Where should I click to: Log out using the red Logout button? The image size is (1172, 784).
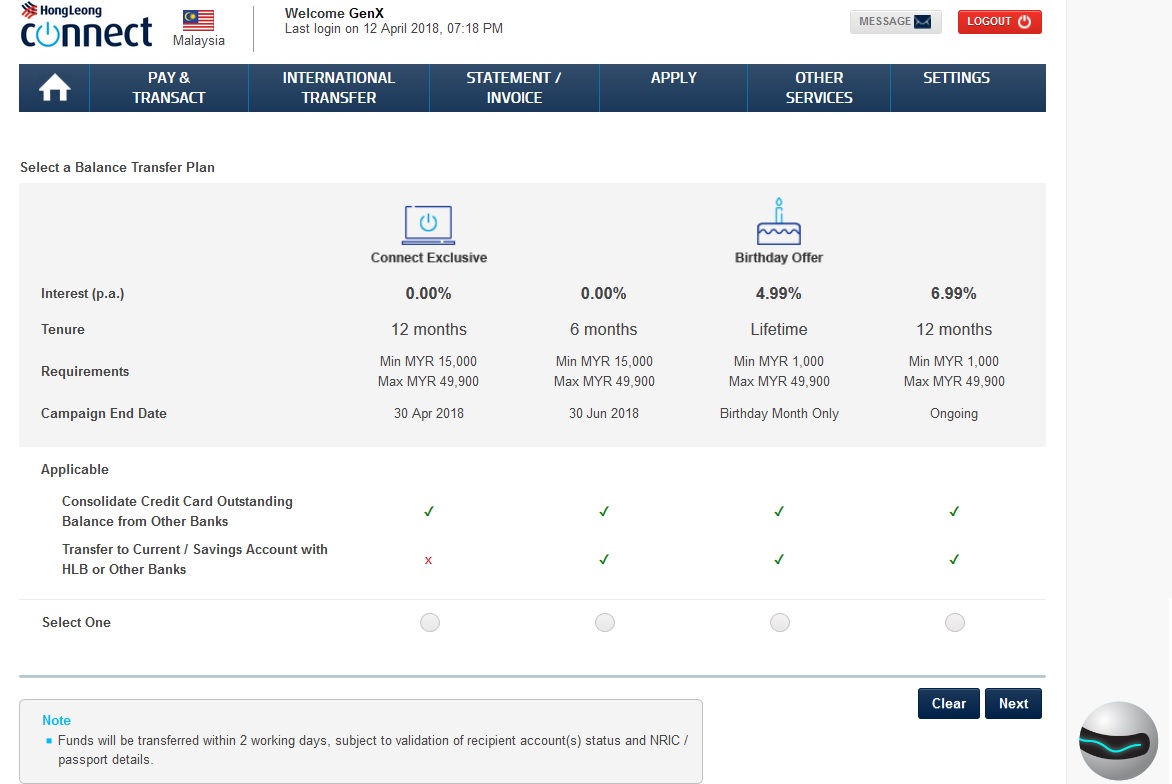[999, 22]
